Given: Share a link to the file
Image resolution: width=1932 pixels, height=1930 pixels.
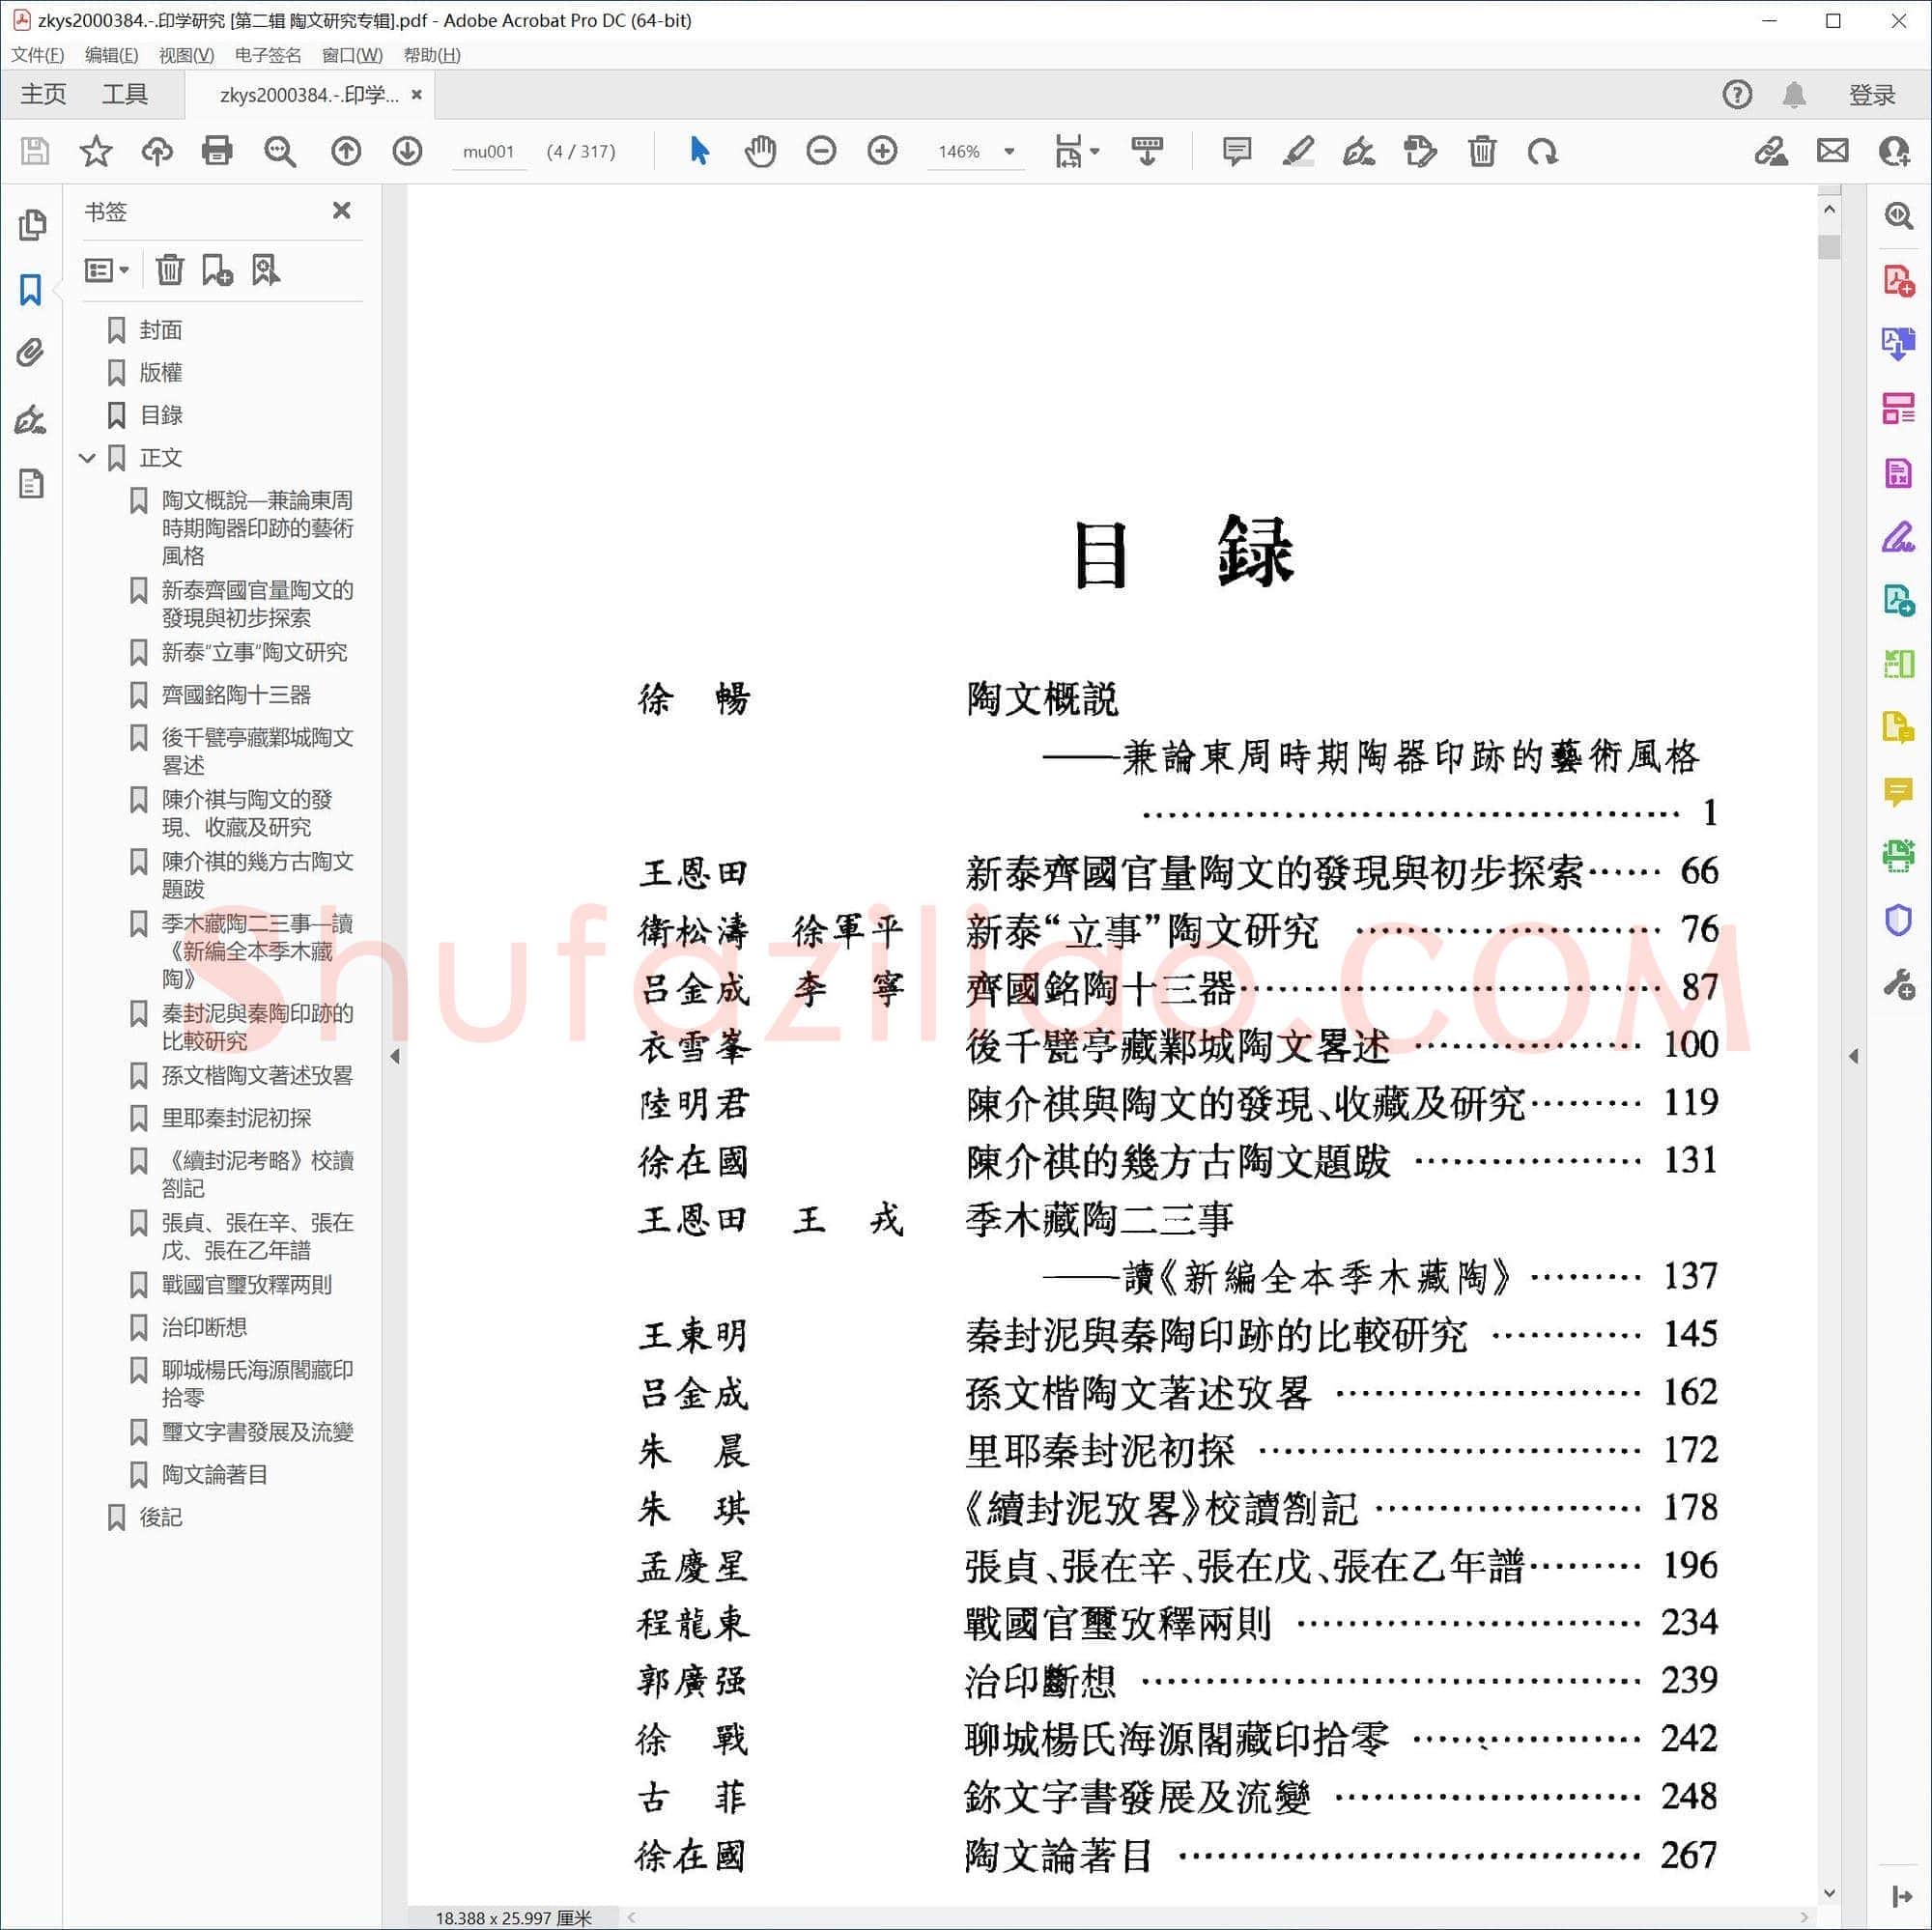Looking at the screenshot, I should pos(1771,151).
